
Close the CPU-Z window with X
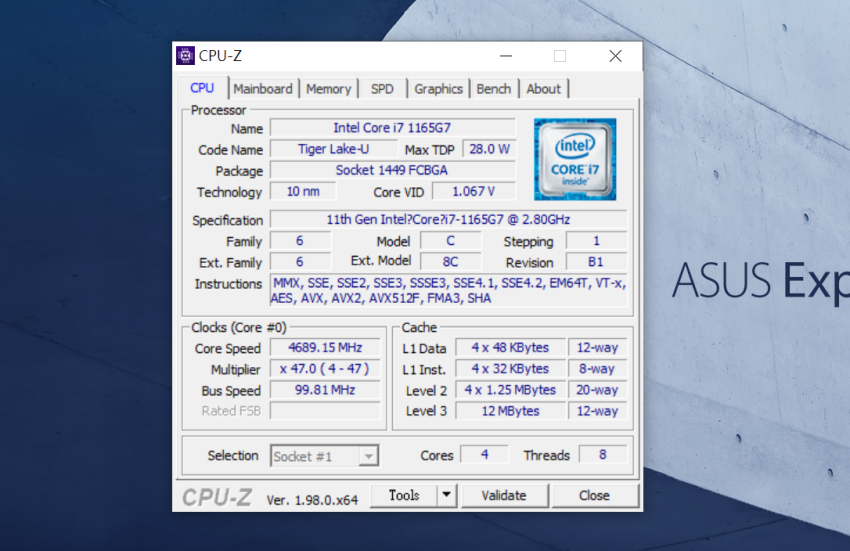coord(615,56)
